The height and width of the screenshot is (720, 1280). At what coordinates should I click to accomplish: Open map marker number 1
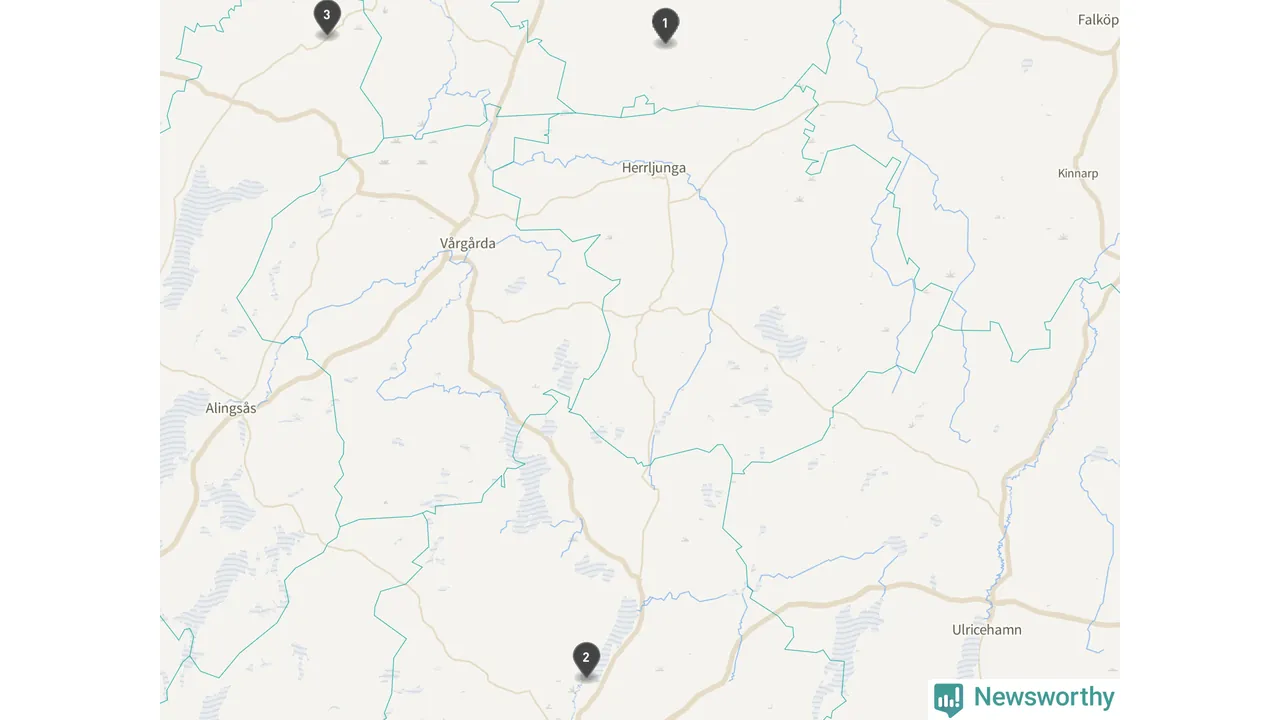[665, 26]
